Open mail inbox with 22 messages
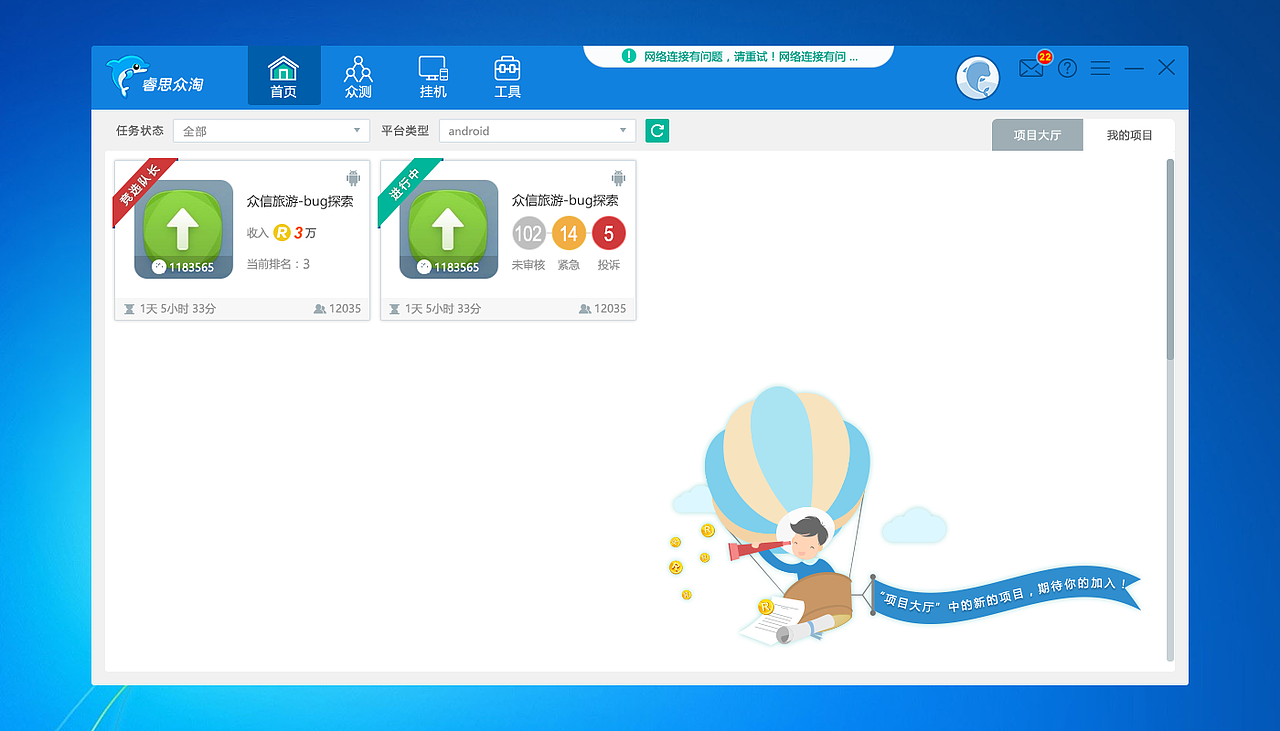 point(1034,66)
